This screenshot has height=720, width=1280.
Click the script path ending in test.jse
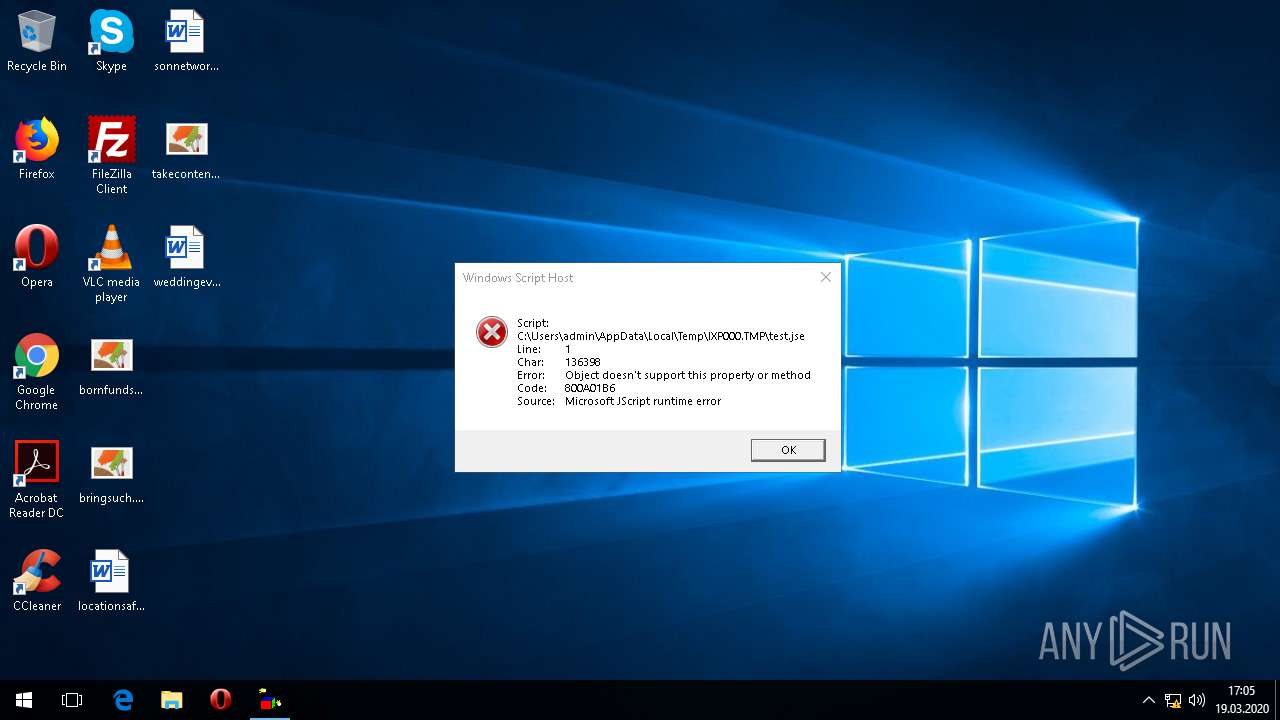pyautogui.click(x=661, y=336)
